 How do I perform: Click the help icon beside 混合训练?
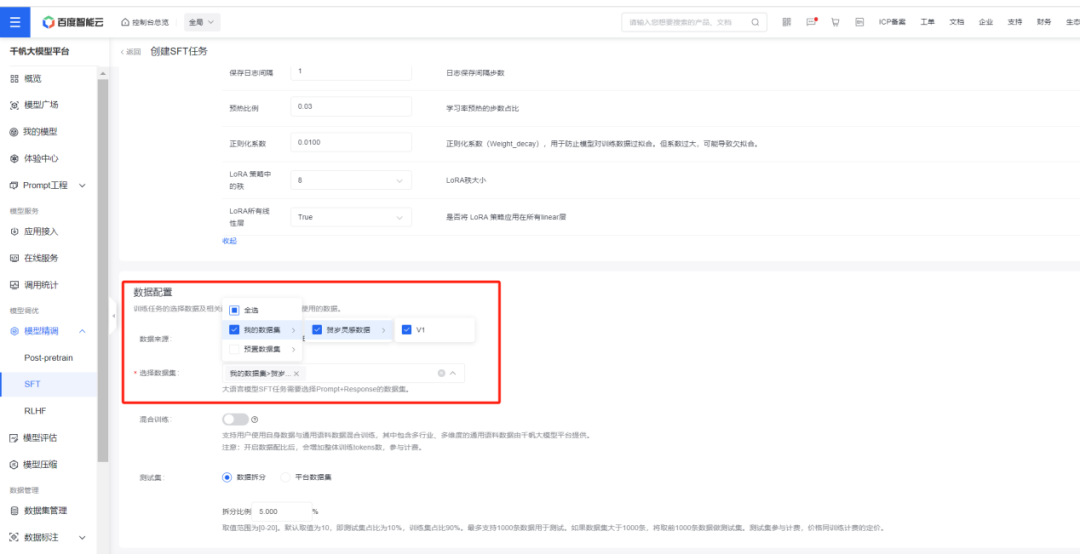pyautogui.click(x=254, y=420)
